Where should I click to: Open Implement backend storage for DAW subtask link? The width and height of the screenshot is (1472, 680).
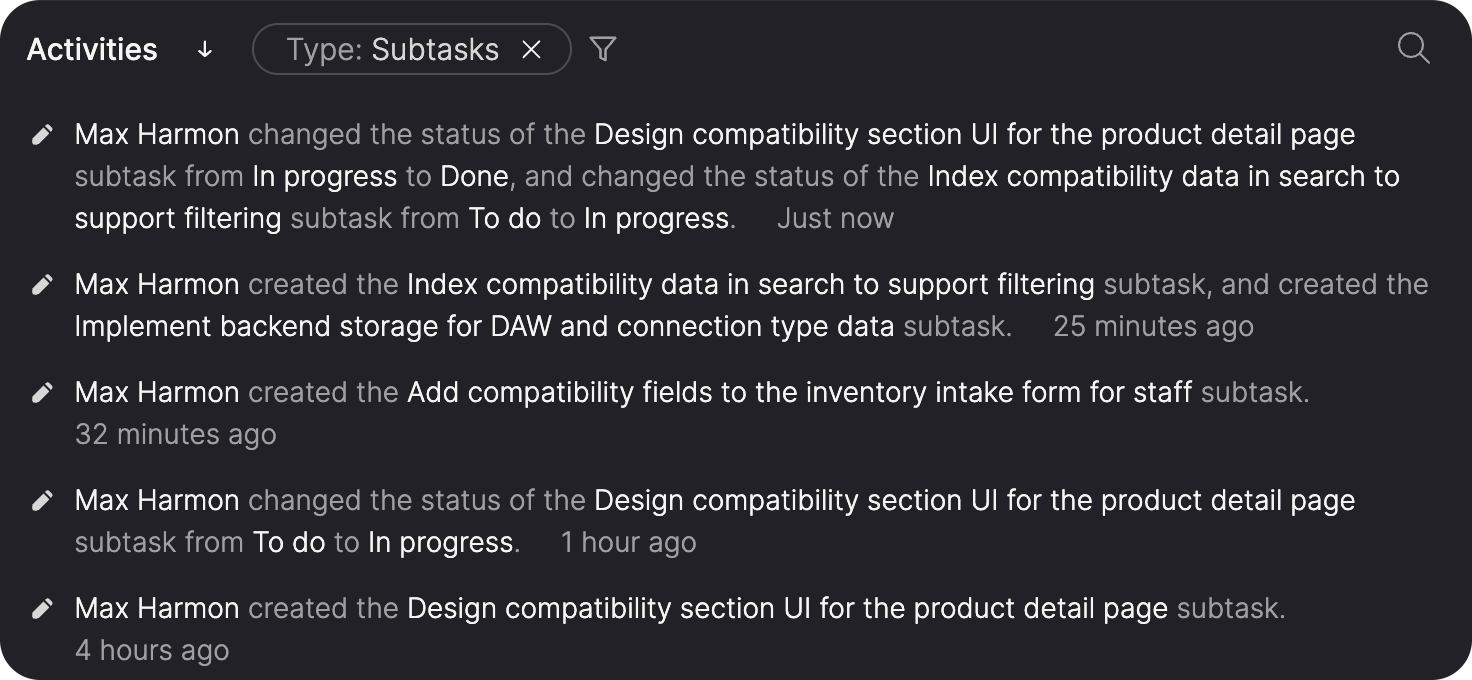pyautogui.click(x=484, y=326)
